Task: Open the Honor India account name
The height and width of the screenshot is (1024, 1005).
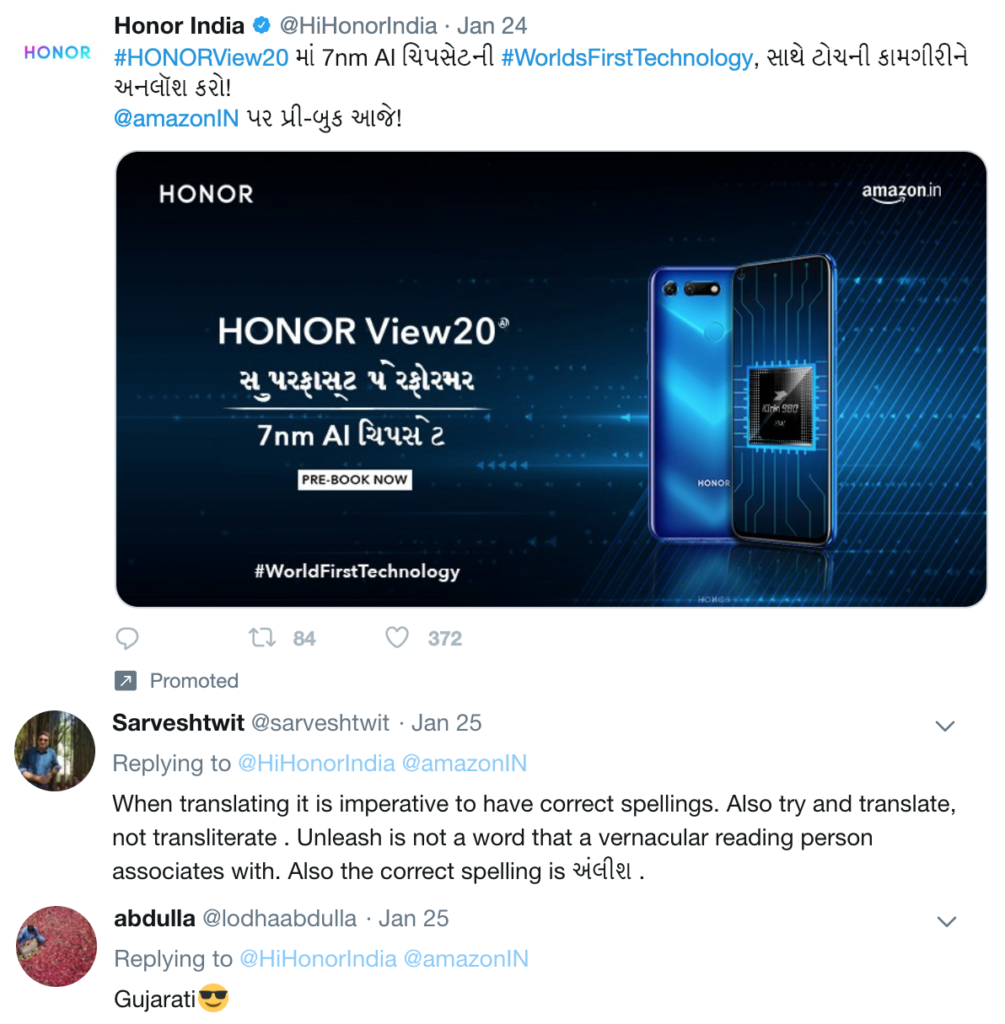Action: pos(180,25)
